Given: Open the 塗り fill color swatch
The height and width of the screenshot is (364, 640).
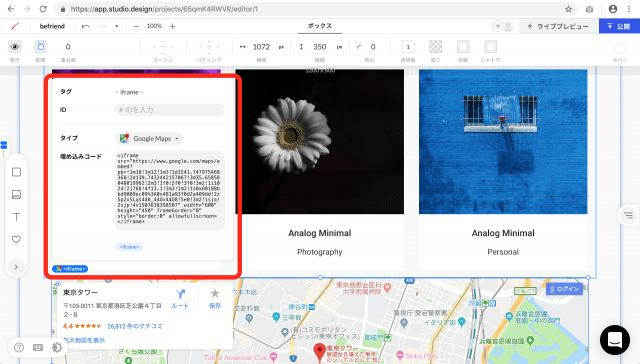Looking at the screenshot, I should coord(436,47).
